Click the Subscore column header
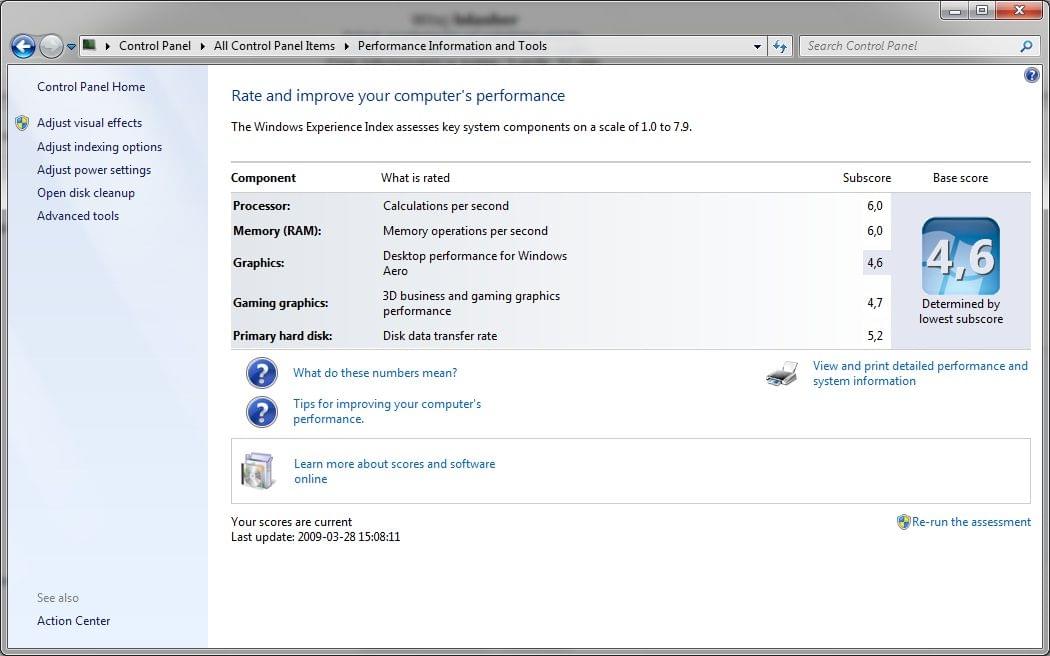The width and height of the screenshot is (1050, 656). tap(867, 178)
